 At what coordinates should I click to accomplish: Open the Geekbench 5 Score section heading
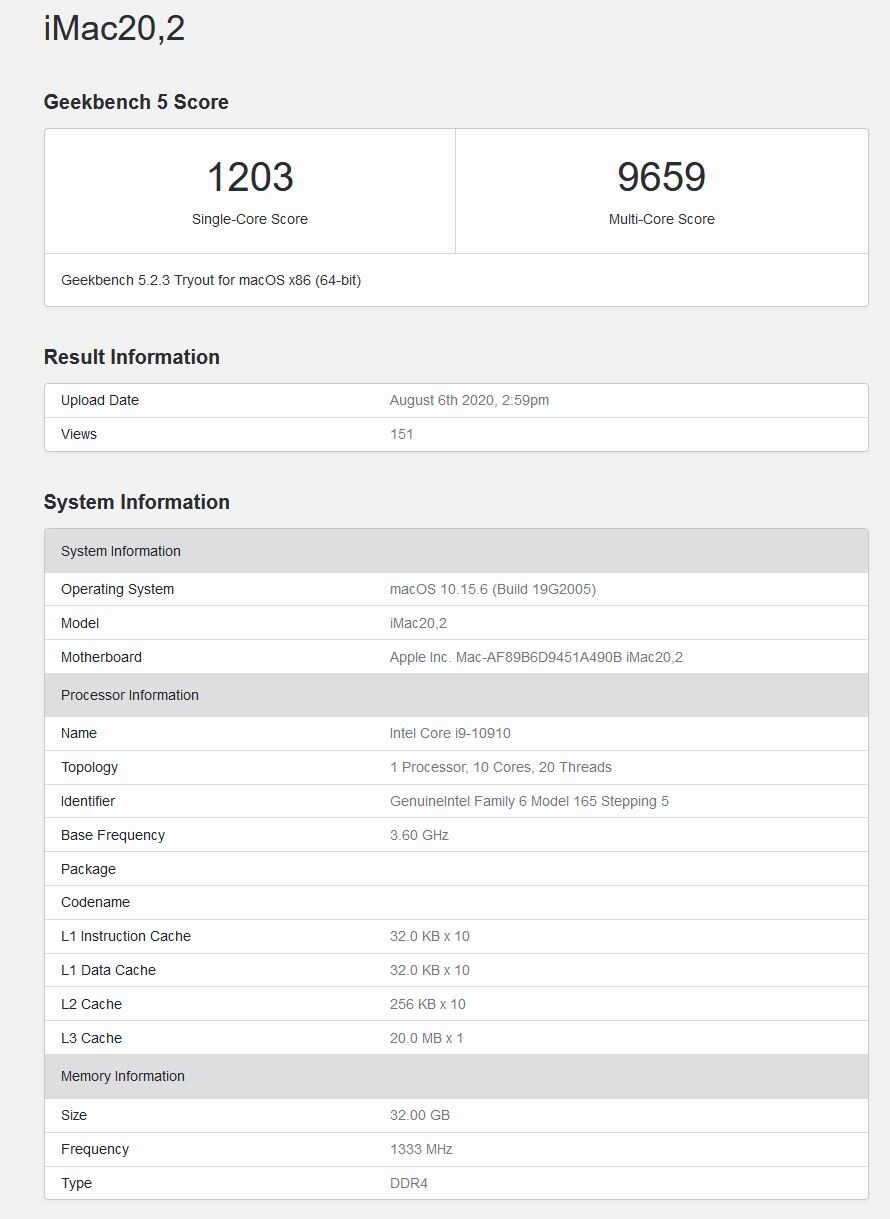(x=135, y=102)
